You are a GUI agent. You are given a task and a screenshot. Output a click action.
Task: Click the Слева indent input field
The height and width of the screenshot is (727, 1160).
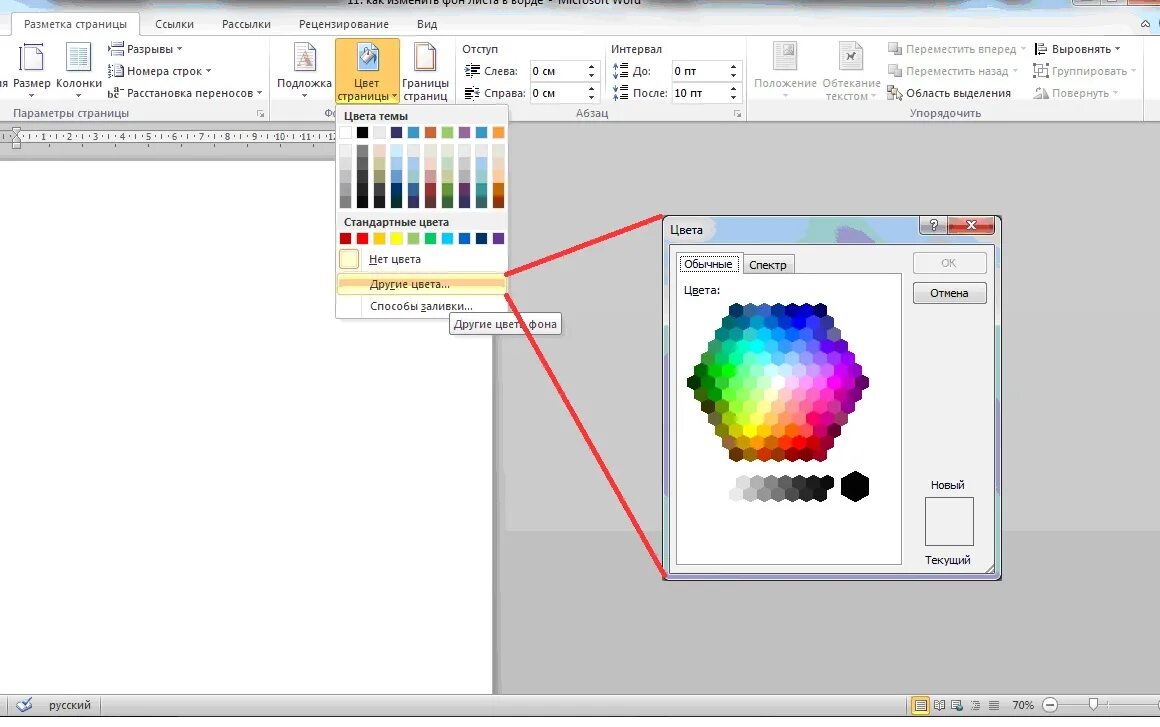[558, 71]
